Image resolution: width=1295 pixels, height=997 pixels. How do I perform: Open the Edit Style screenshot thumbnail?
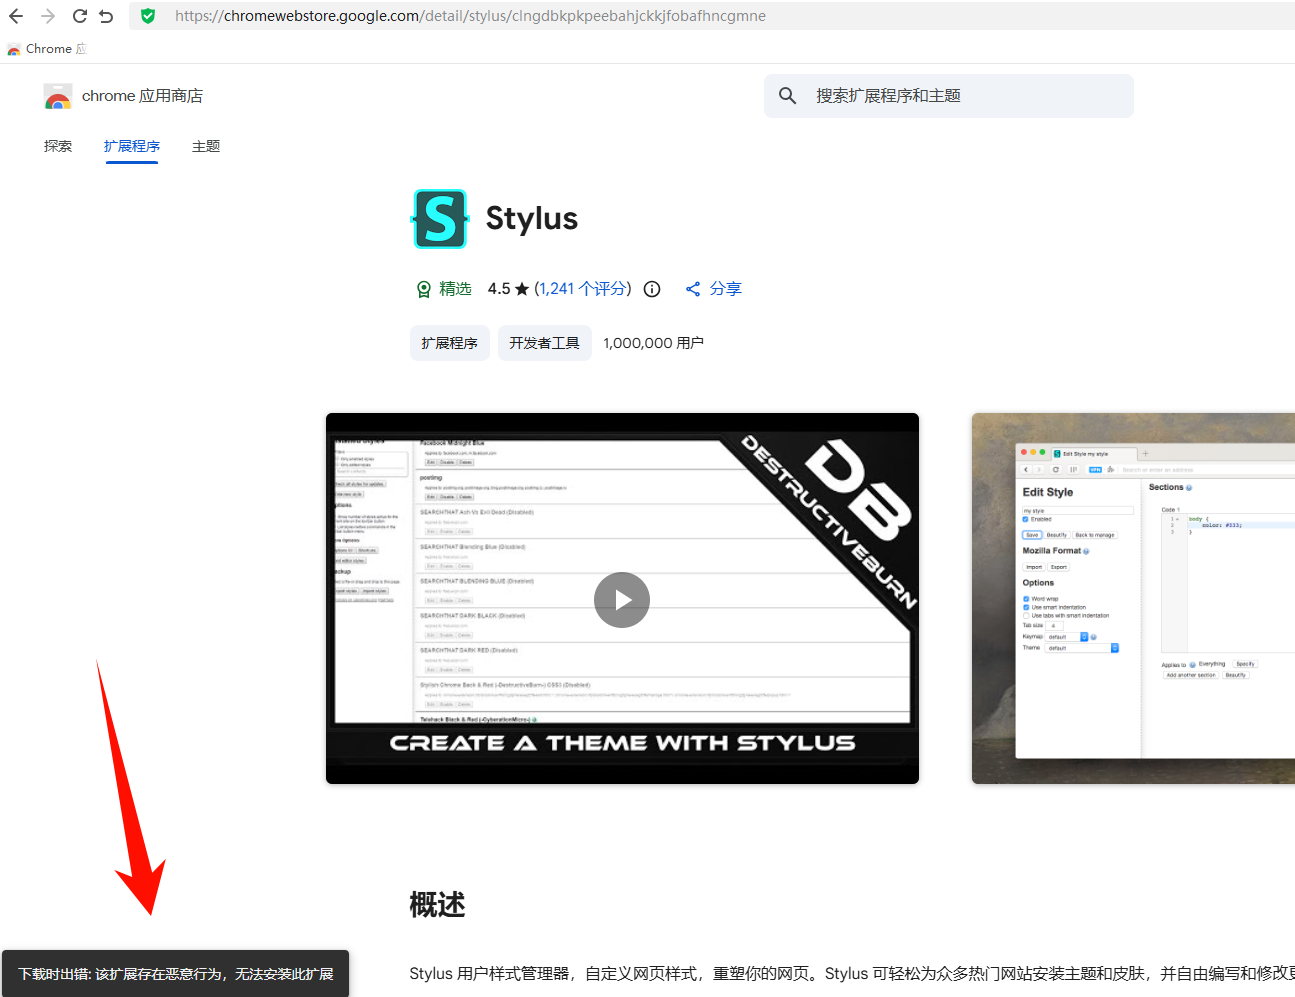coord(1133,598)
